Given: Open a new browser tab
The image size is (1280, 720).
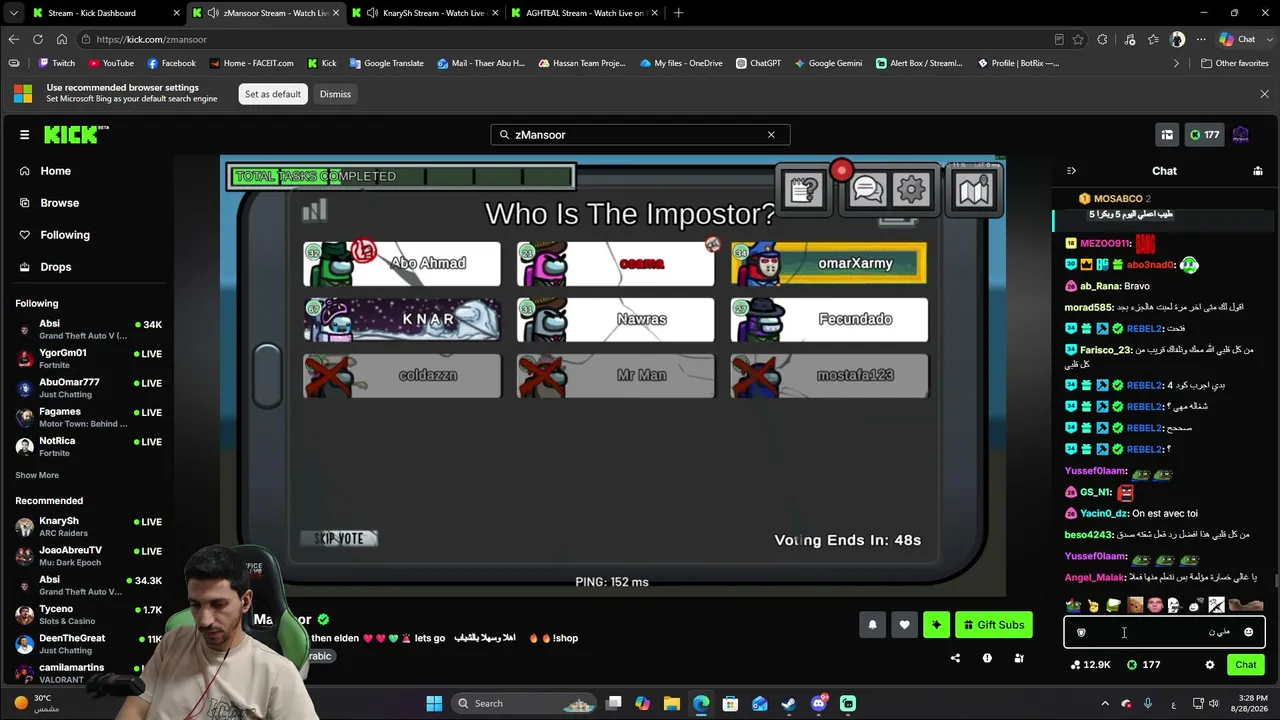Looking at the screenshot, I should coord(679,13).
